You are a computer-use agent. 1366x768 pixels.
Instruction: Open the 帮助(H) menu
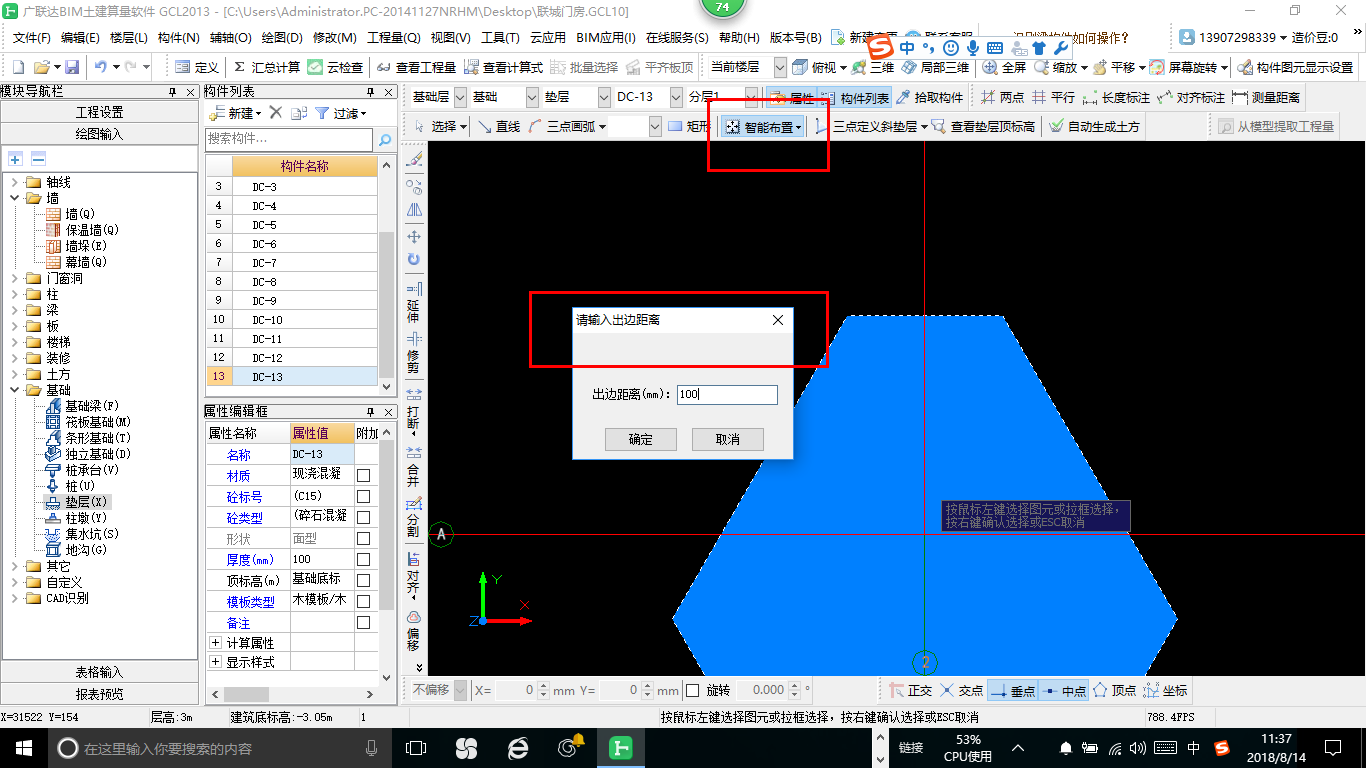point(739,38)
